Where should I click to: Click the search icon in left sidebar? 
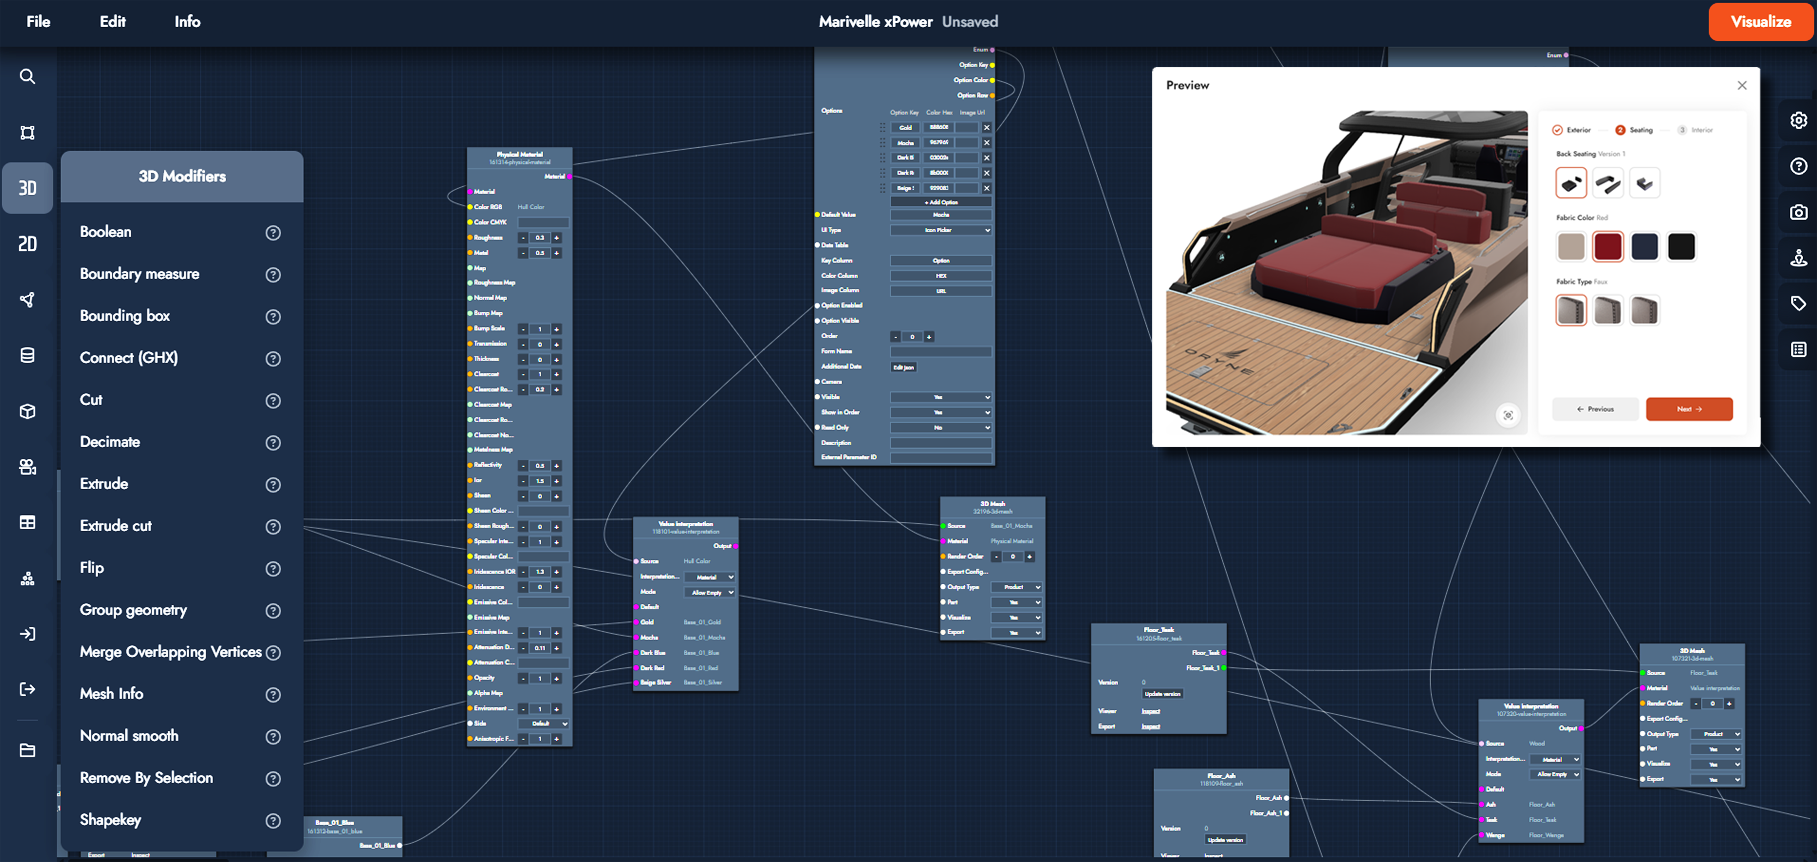28,77
